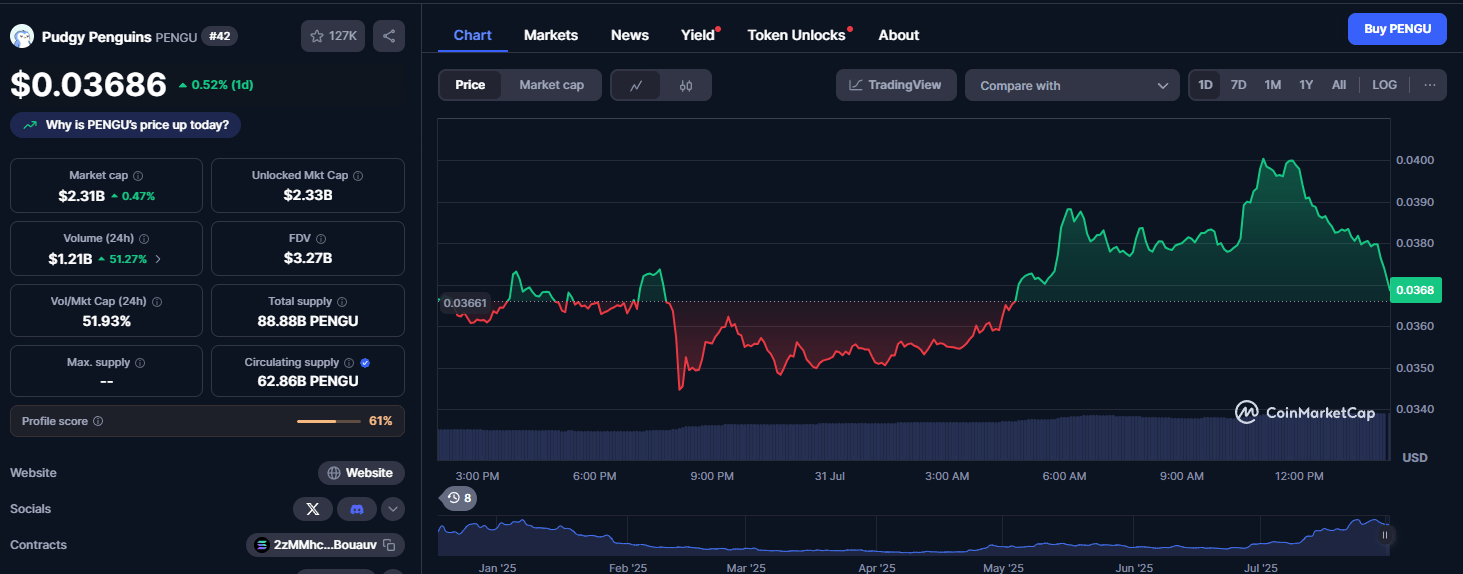Open the share icon button
Image resolution: width=1463 pixels, height=574 pixels.
click(x=389, y=36)
